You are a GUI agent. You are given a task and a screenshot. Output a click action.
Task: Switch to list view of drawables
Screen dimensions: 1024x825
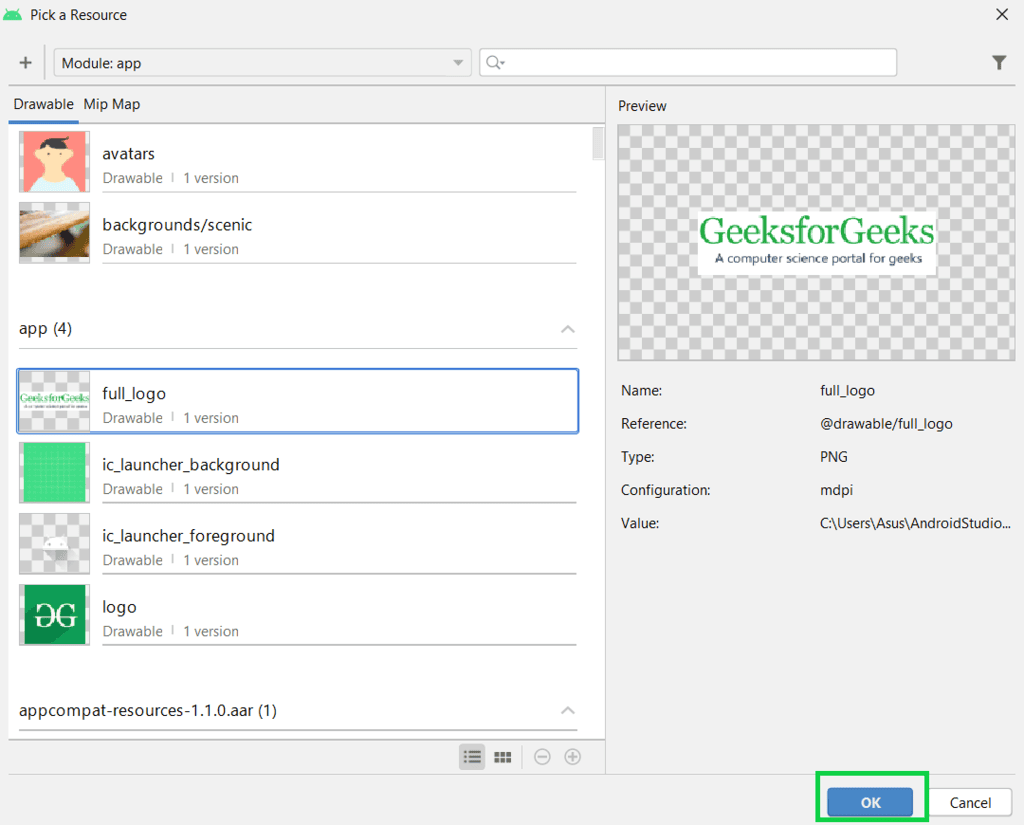click(471, 757)
